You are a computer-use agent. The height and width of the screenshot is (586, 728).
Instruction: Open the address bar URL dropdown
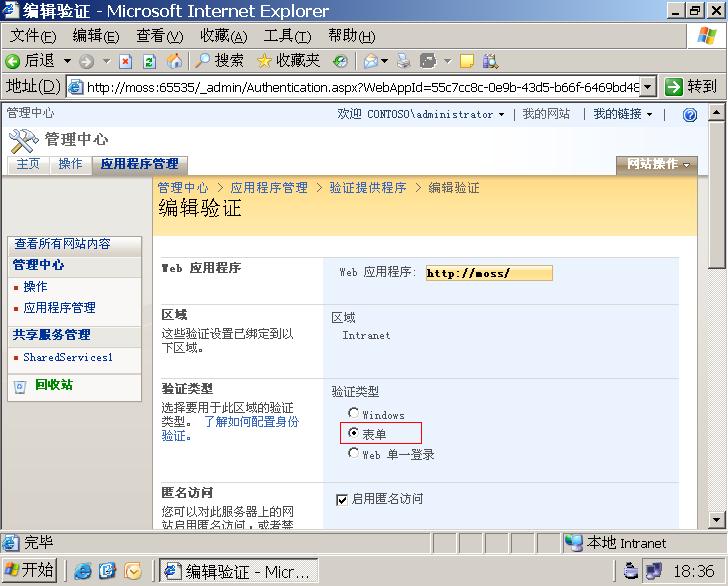(x=648, y=87)
